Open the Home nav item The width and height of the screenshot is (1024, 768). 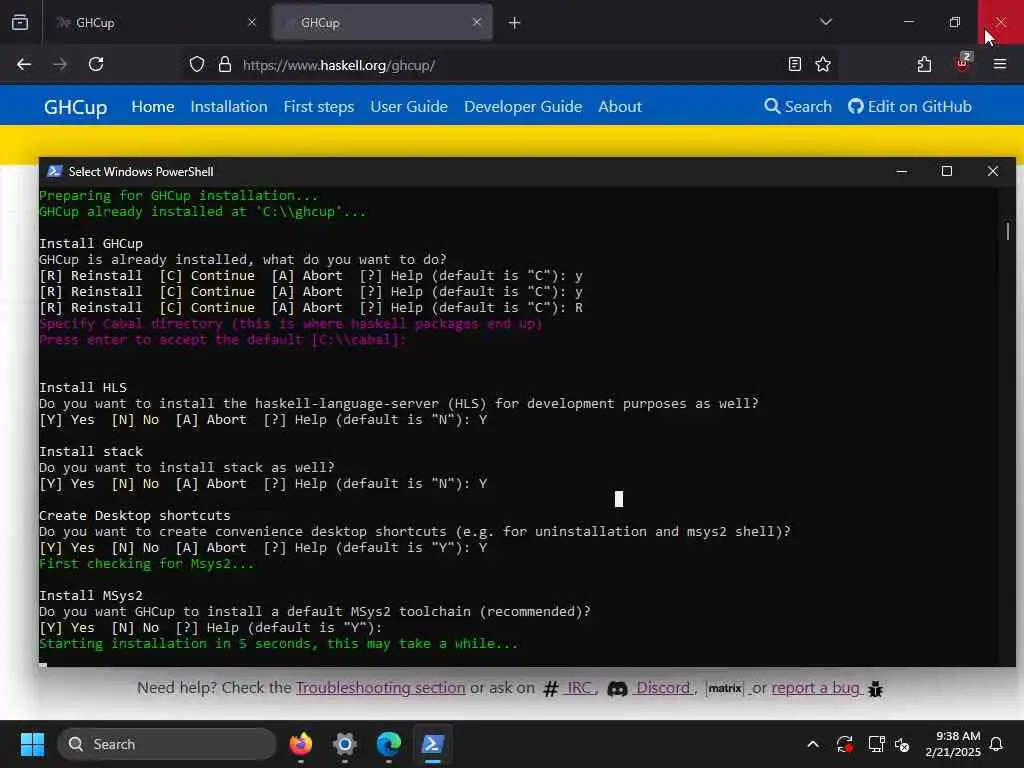coord(153,106)
